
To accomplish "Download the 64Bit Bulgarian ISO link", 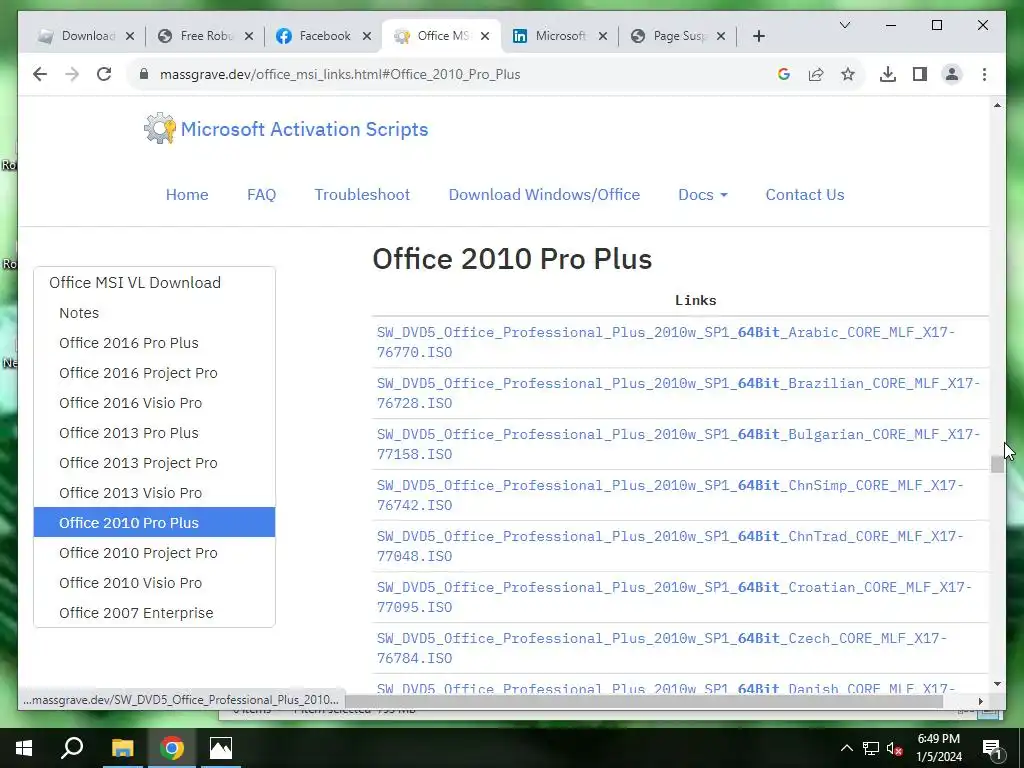I will point(679,444).
